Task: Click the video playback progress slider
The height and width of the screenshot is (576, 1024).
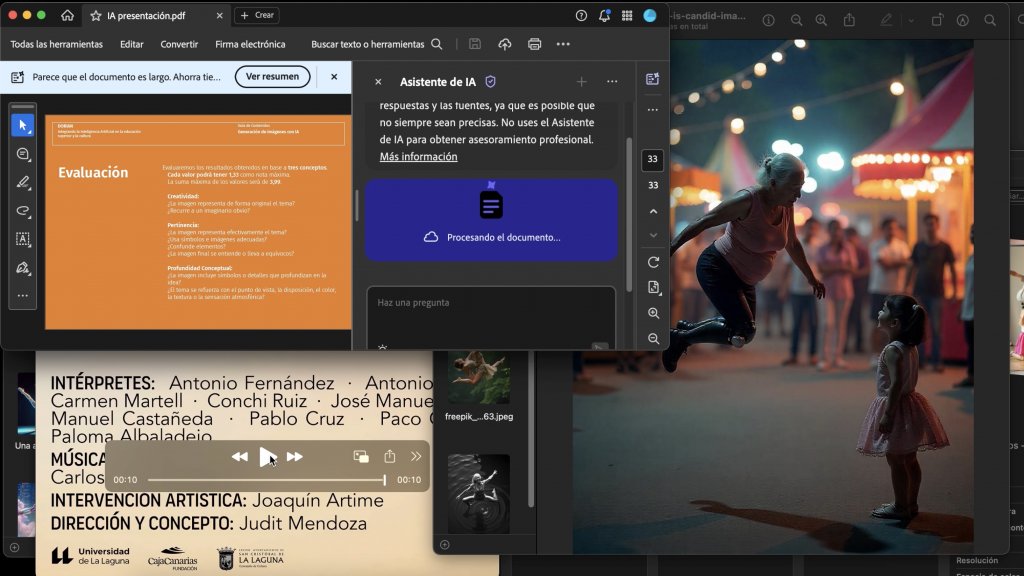Action: pos(266,480)
